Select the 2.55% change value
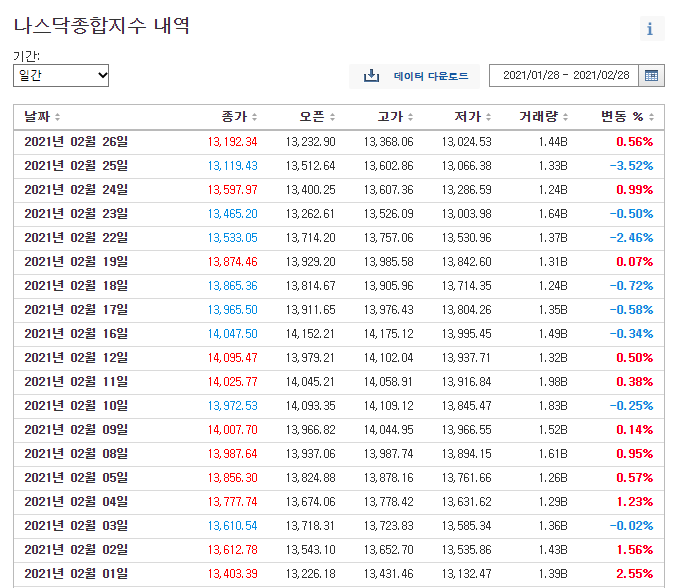This screenshot has width=673, height=588. (634, 574)
